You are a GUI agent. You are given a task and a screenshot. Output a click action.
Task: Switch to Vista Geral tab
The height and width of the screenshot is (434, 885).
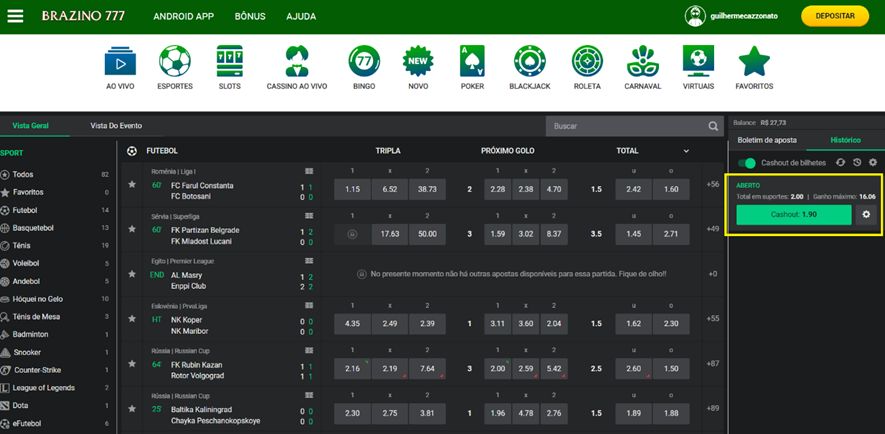pyautogui.click(x=30, y=126)
